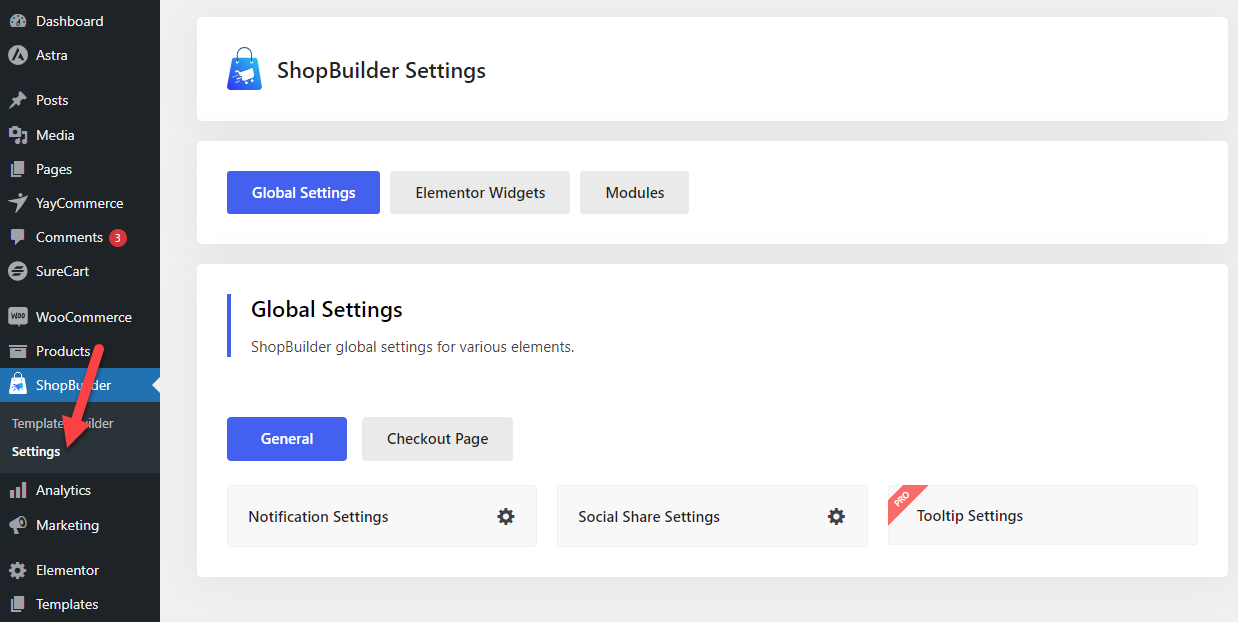This screenshot has width=1238, height=622.
Task: Click the Global Settings heading text
Action: coord(327,309)
